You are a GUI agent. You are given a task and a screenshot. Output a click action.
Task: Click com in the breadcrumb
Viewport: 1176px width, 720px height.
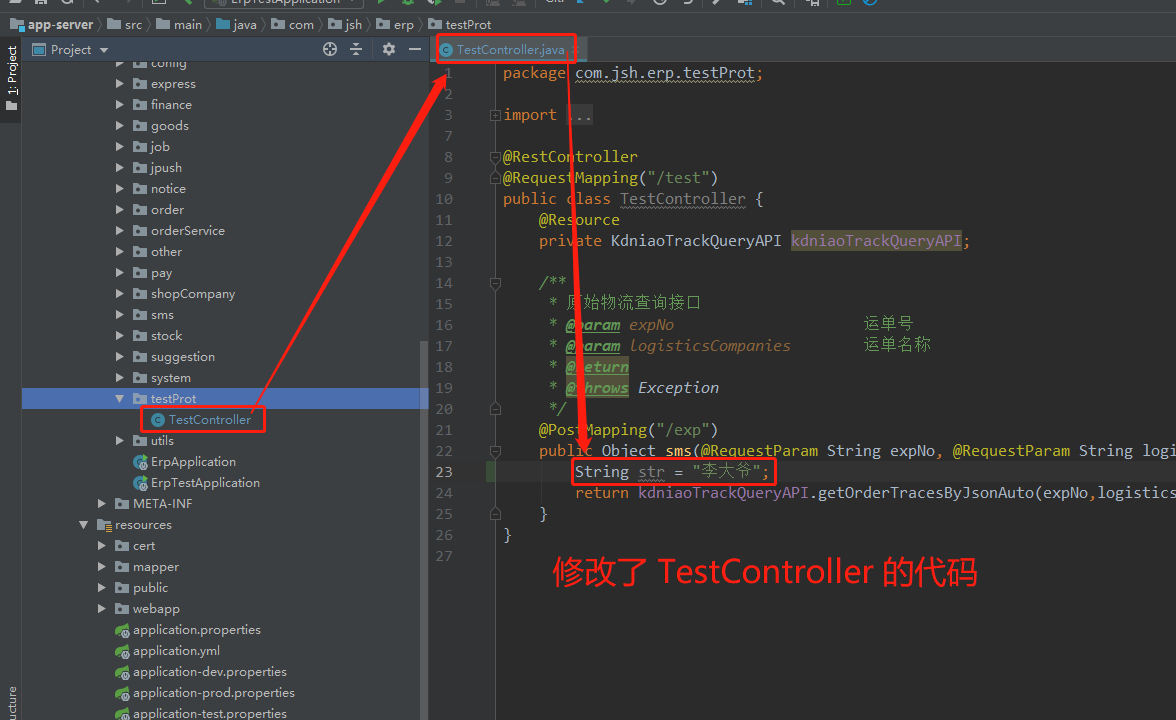tap(301, 25)
